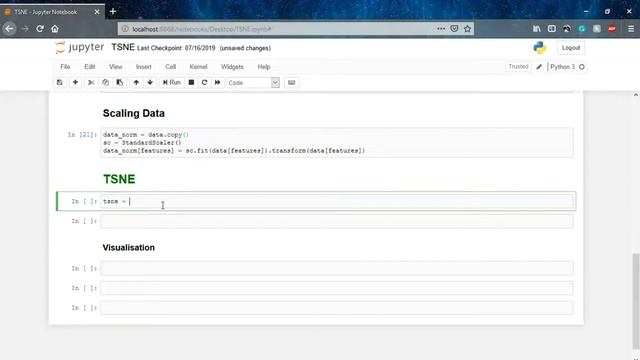Click the Scaling Data heading
The width and height of the screenshot is (640, 360).
[x=133, y=113]
